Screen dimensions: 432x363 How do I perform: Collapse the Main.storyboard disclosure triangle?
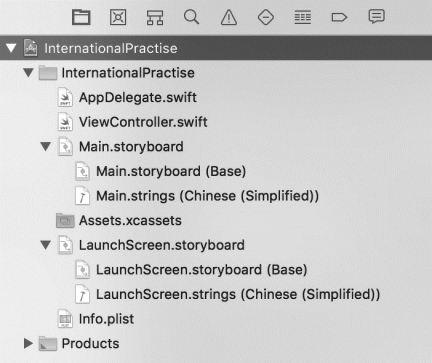click(x=46, y=146)
